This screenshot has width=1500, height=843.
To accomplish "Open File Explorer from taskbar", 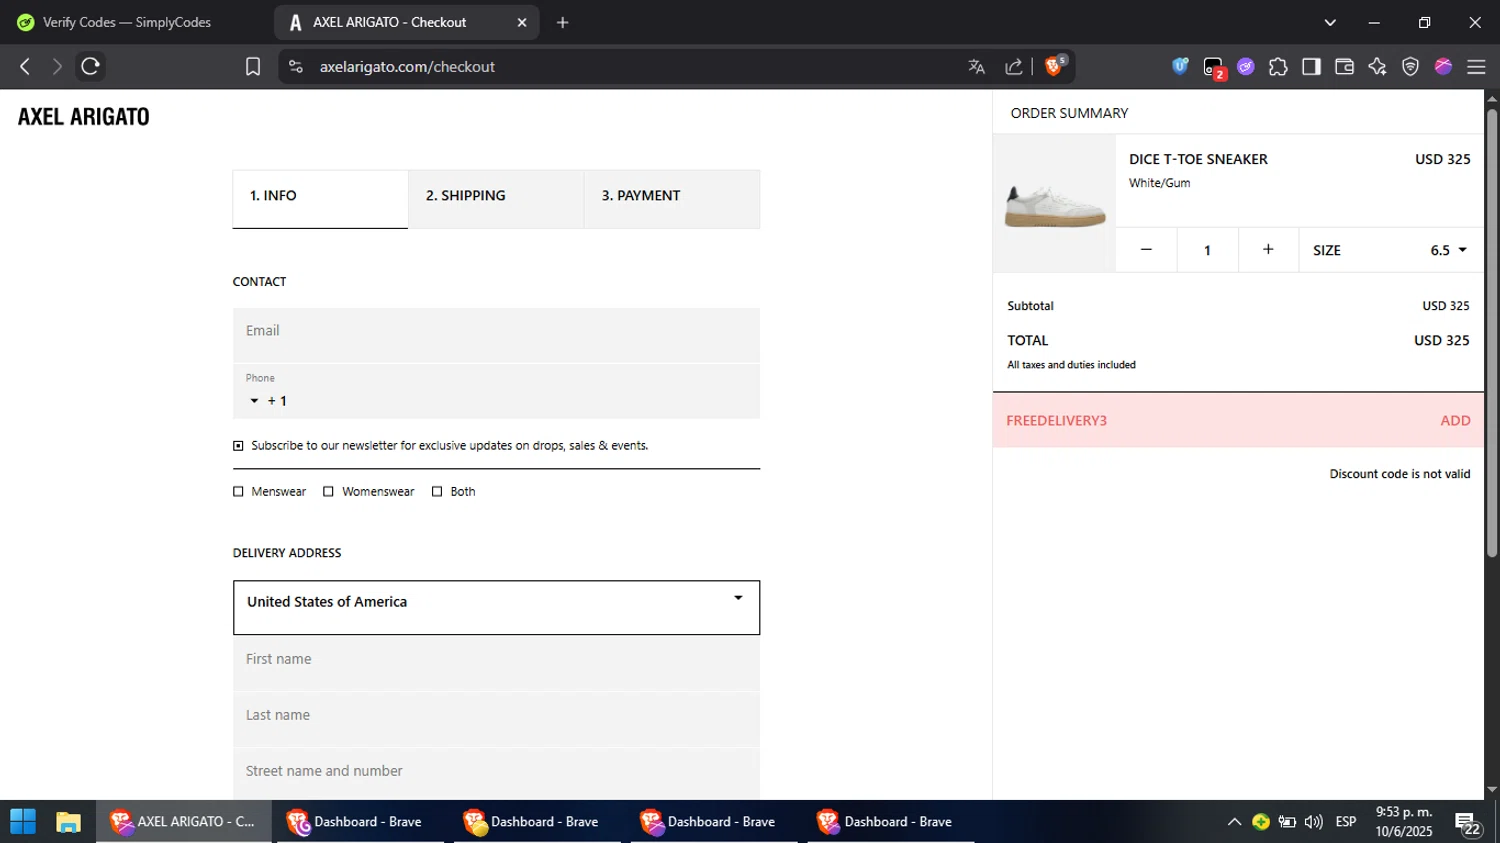I will 68,822.
